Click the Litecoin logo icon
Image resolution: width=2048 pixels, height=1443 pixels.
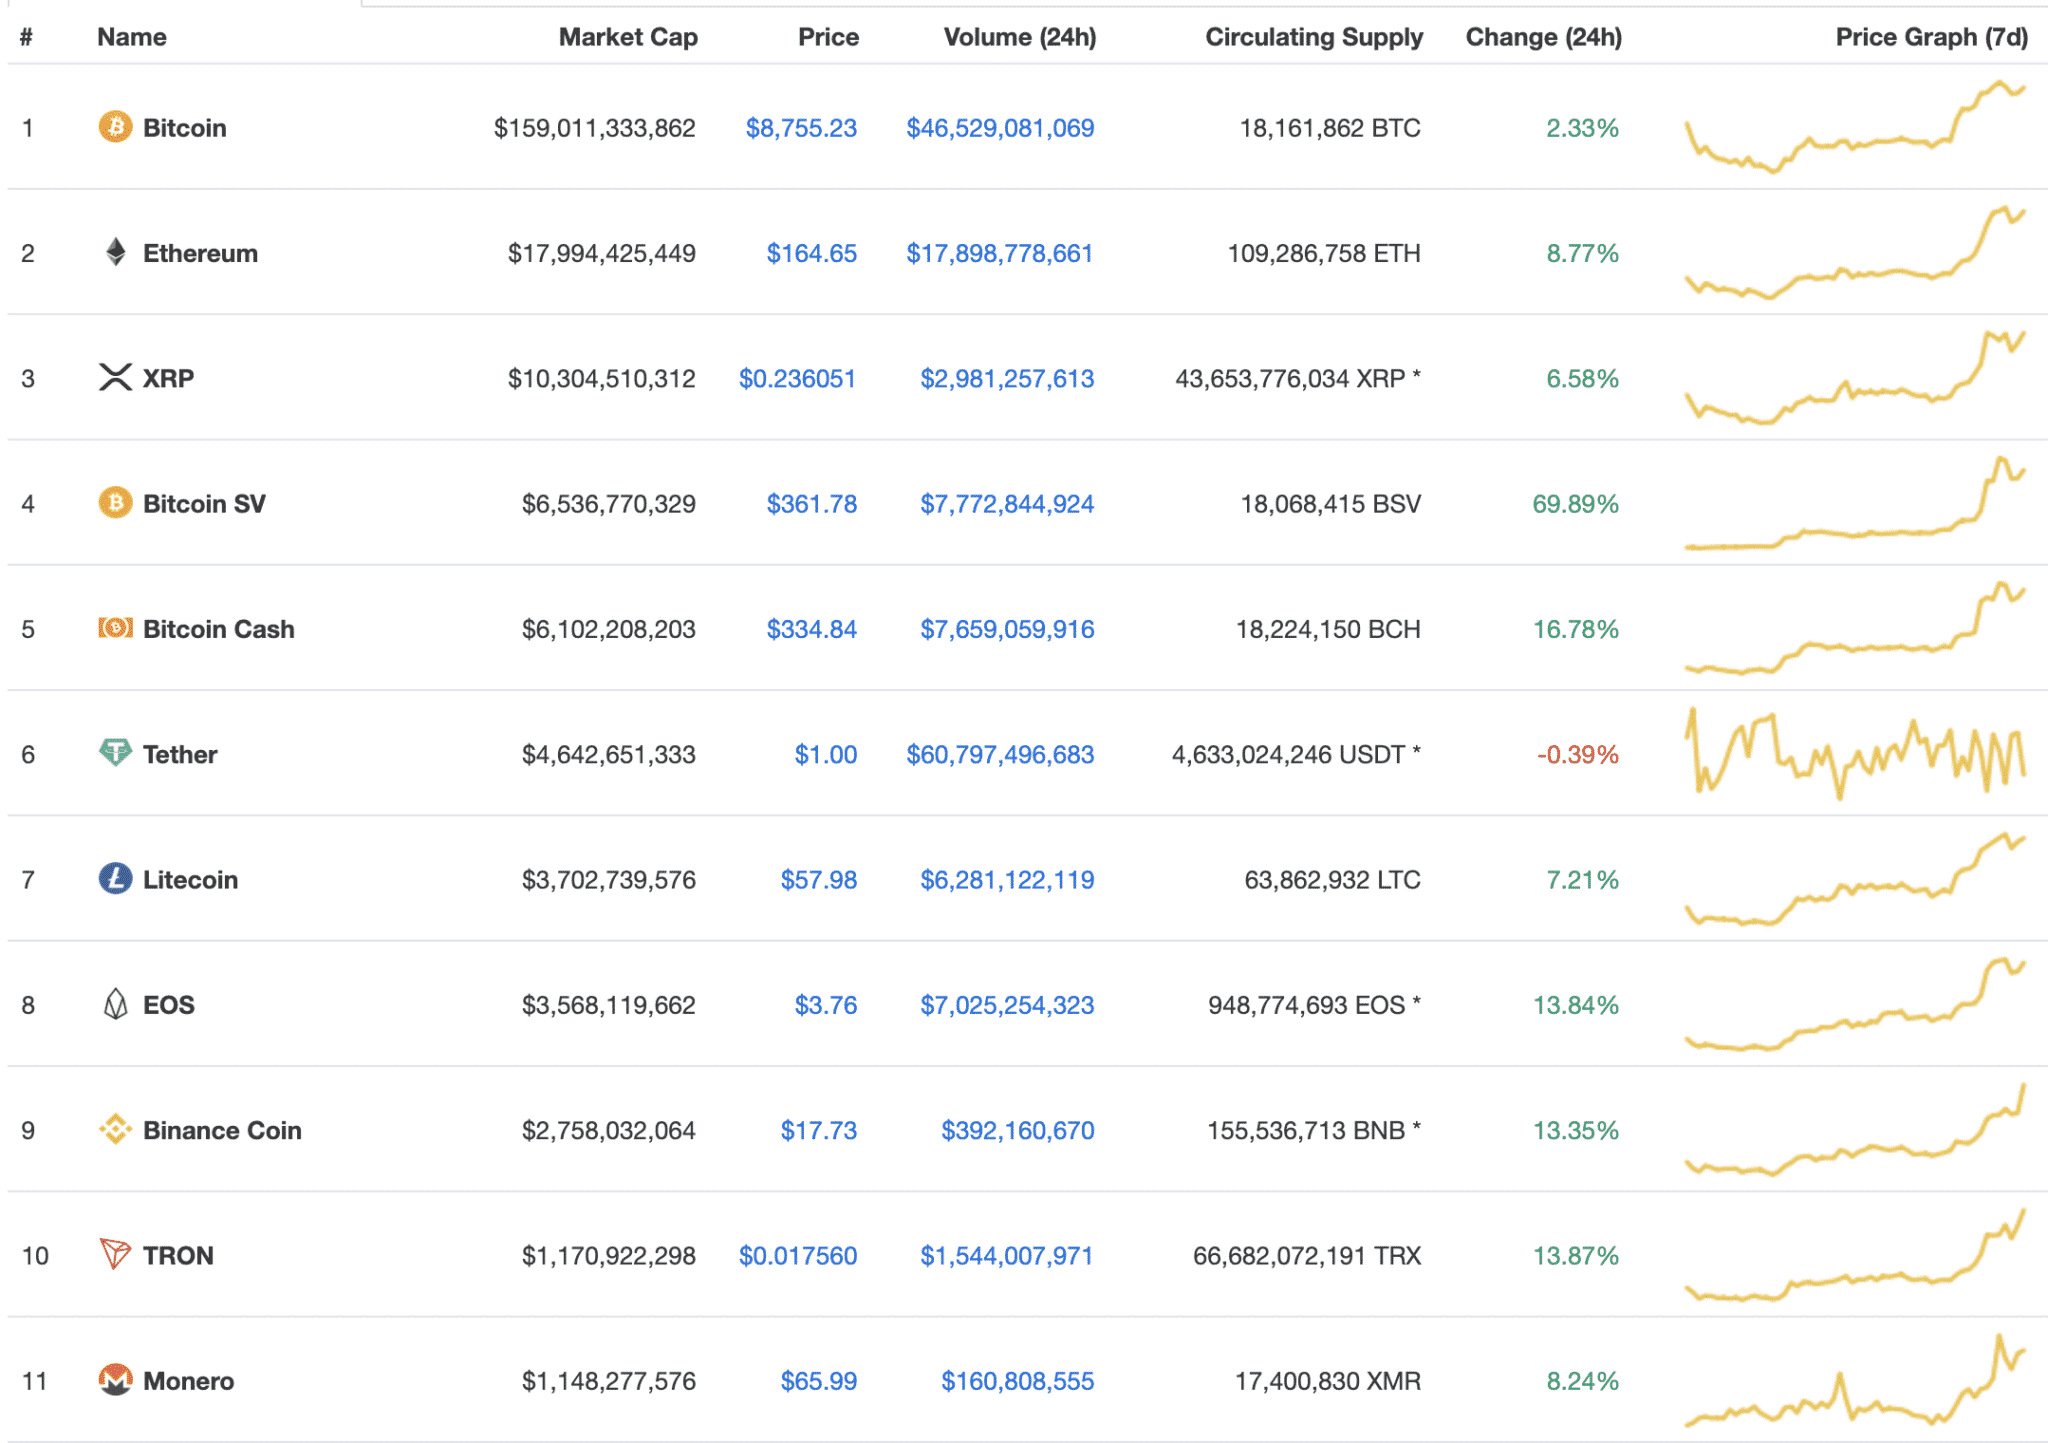(x=115, y=879)
